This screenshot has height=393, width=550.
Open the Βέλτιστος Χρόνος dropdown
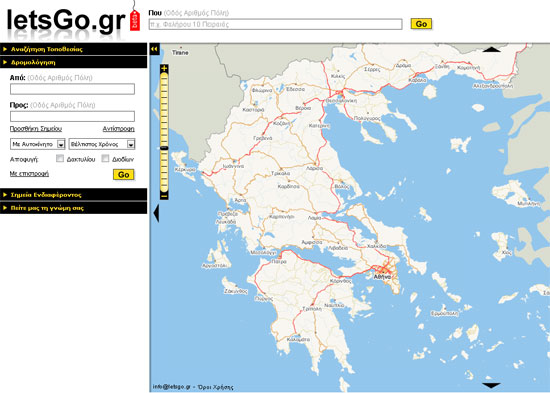point(102,144)
